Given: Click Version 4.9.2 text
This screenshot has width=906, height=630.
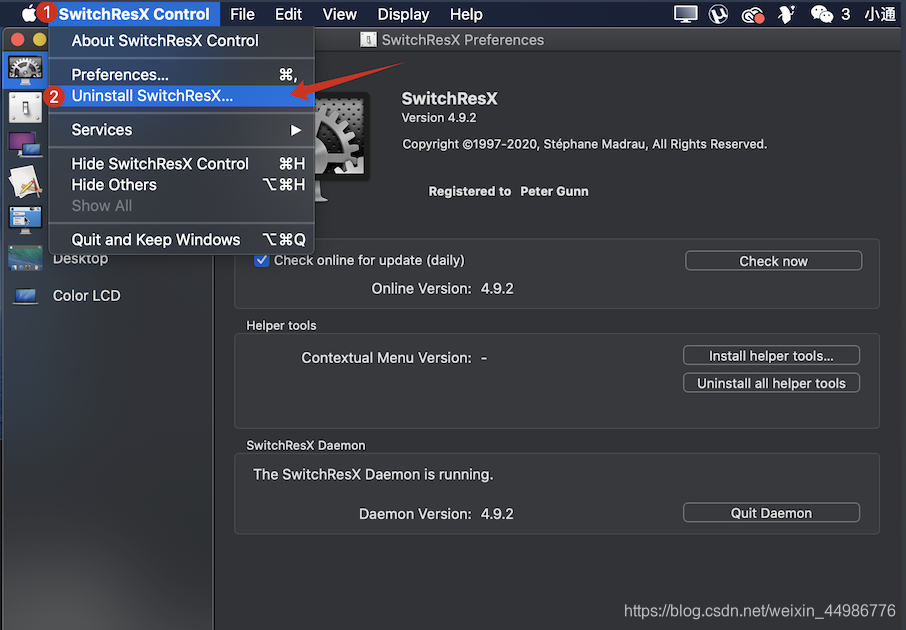Looking at the screenshot, I should [439, 118].
